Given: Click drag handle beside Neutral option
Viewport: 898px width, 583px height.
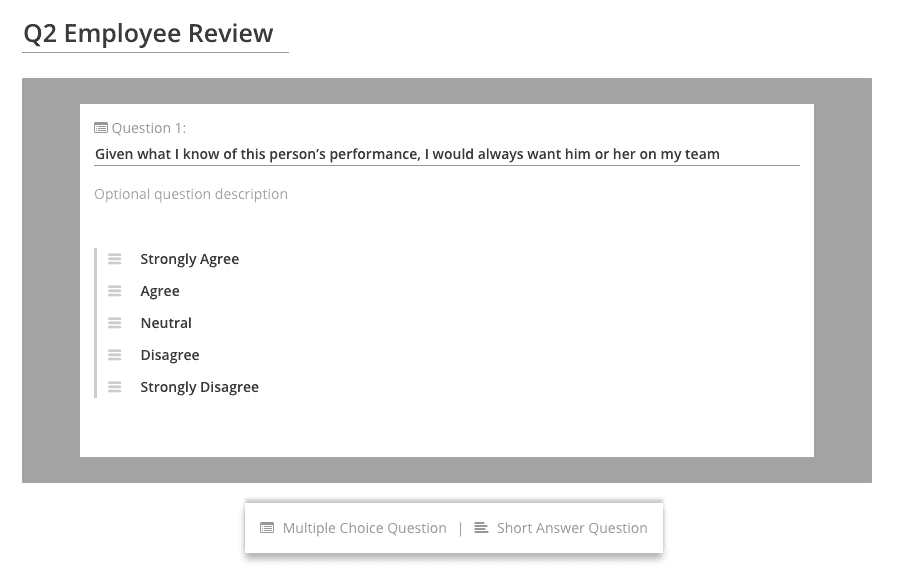Looking at the screenshot, I should point(115,323).
